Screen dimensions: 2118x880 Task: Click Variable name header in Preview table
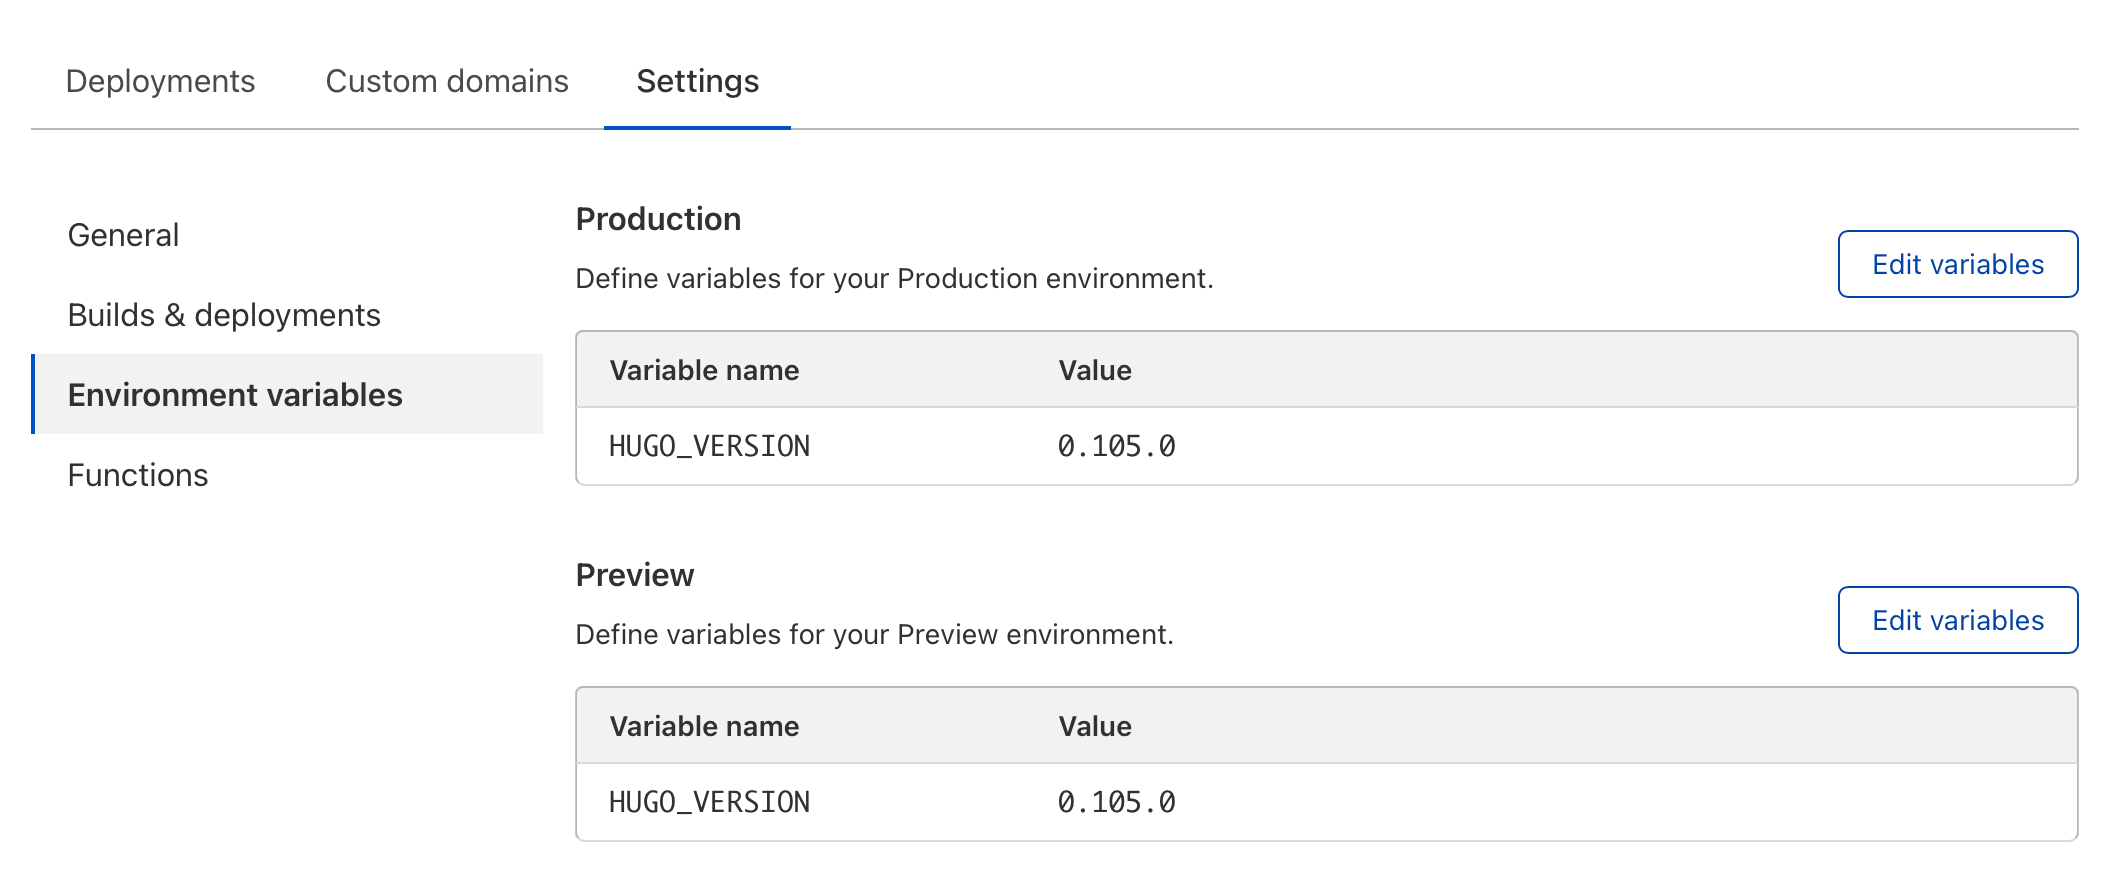[x=704, y=726]
